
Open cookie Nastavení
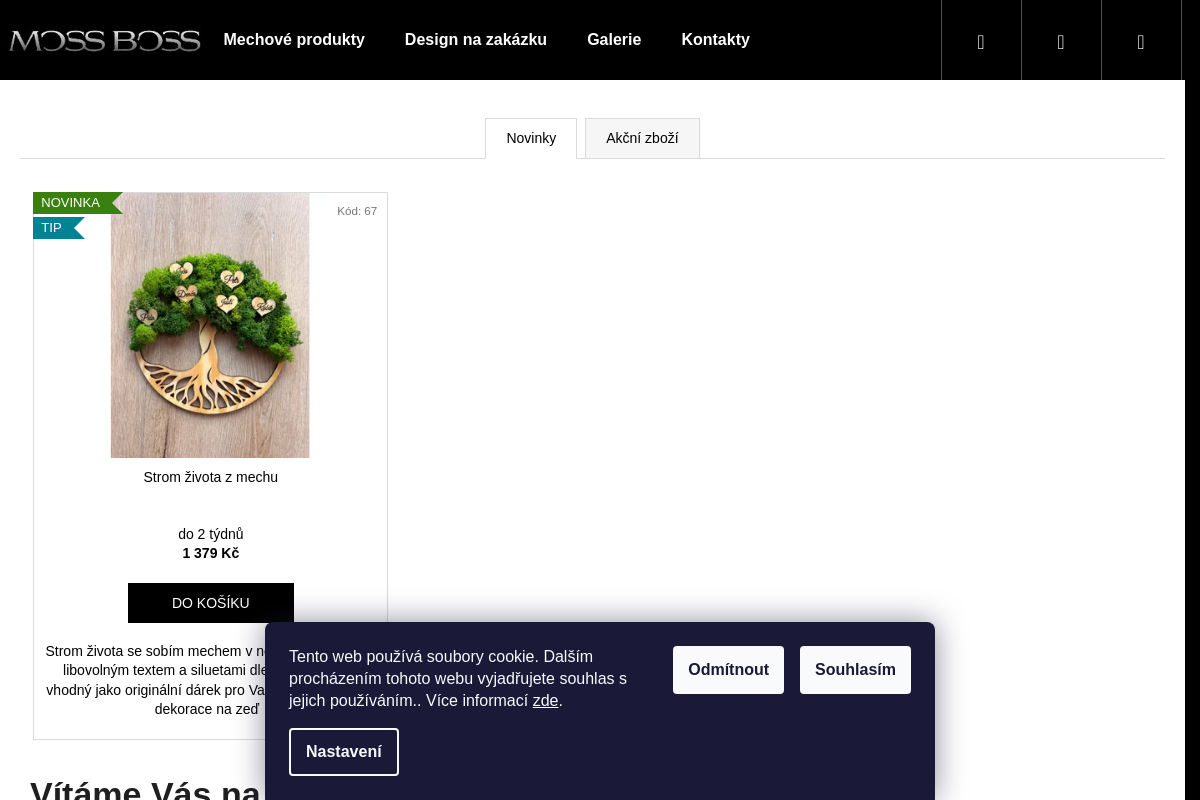pos(344,752)
